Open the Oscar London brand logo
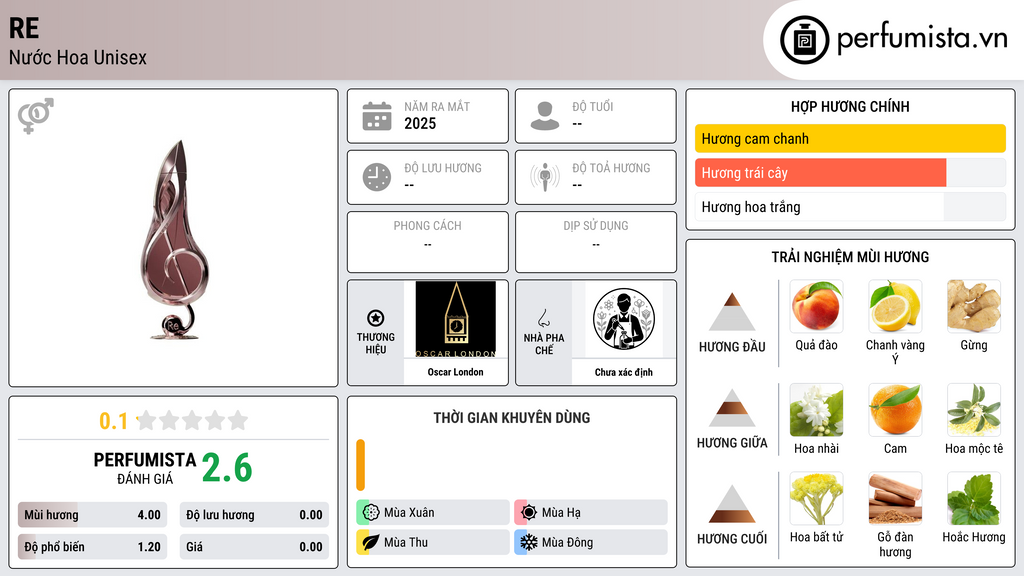The height and width of the screenshot is (576, 1024). coord(455,319)
